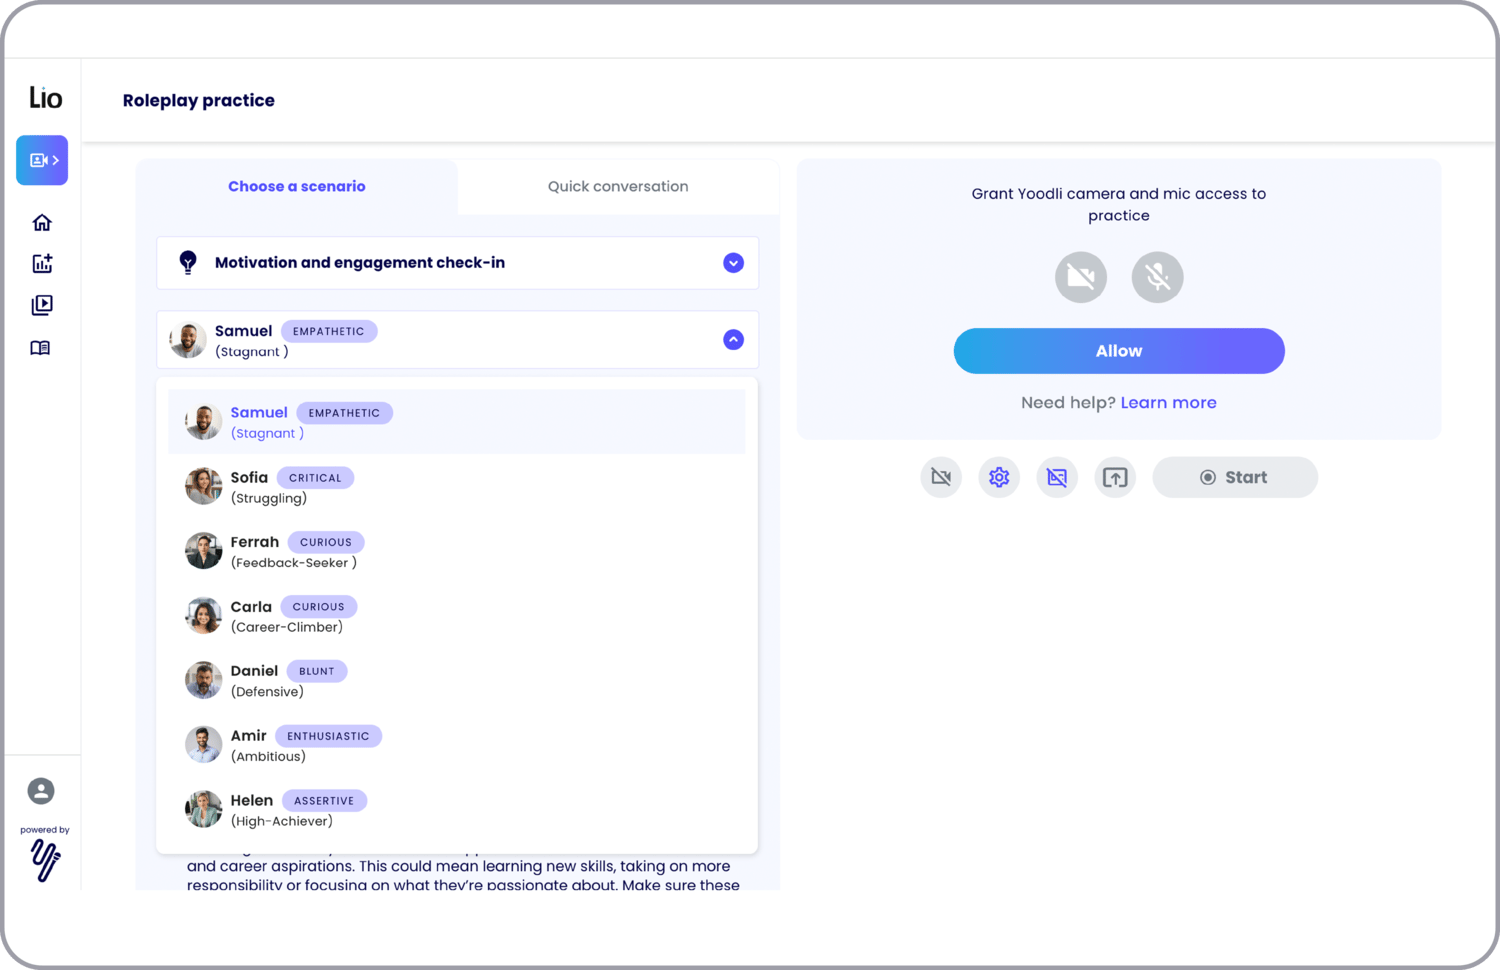Select the Roleplay practice camera icon in sidebar
The height and width of the screenshot is (970, 1500).
(x=41, y=160)
